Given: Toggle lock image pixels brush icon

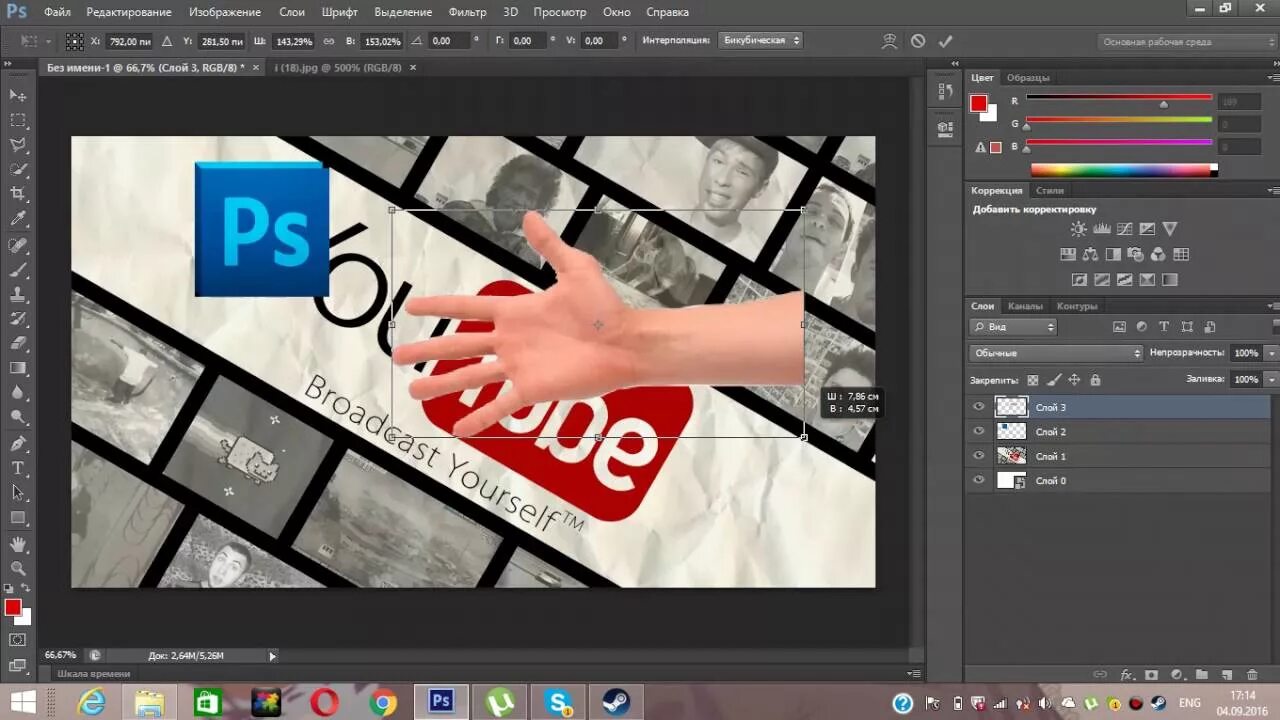Looking at the screenshot, I should 1054,380.
